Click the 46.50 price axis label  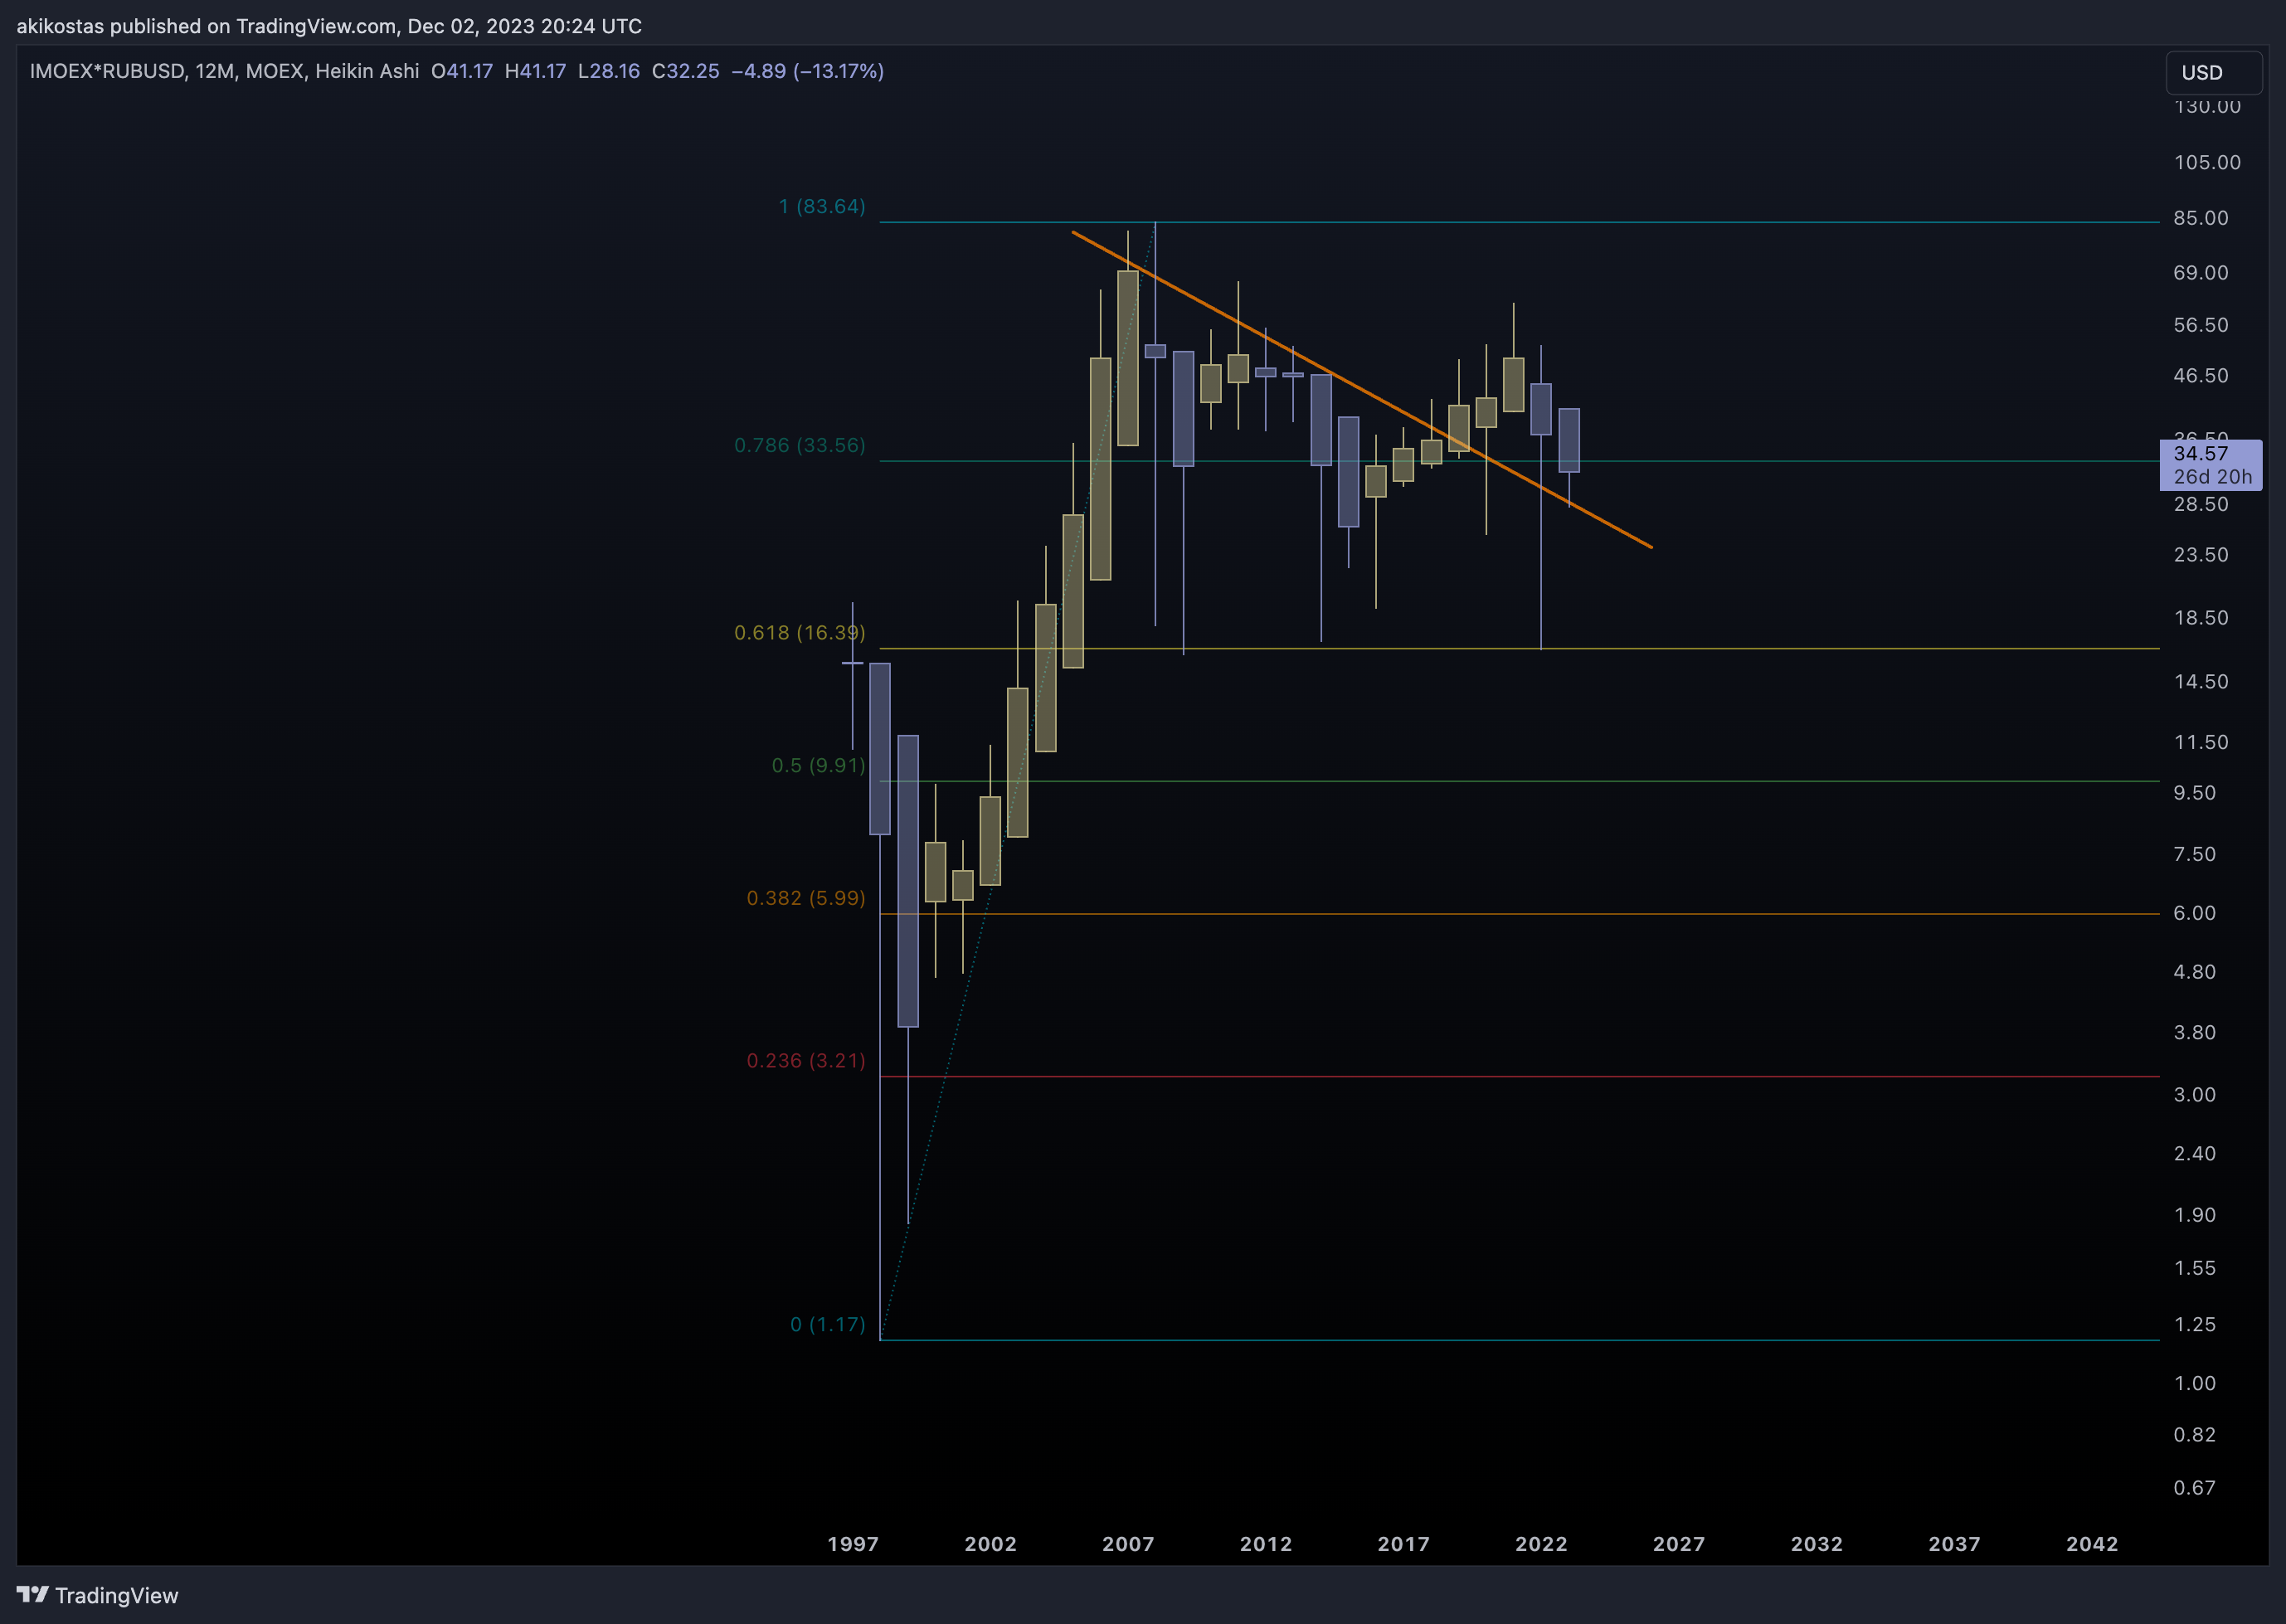pos(2201,376)
